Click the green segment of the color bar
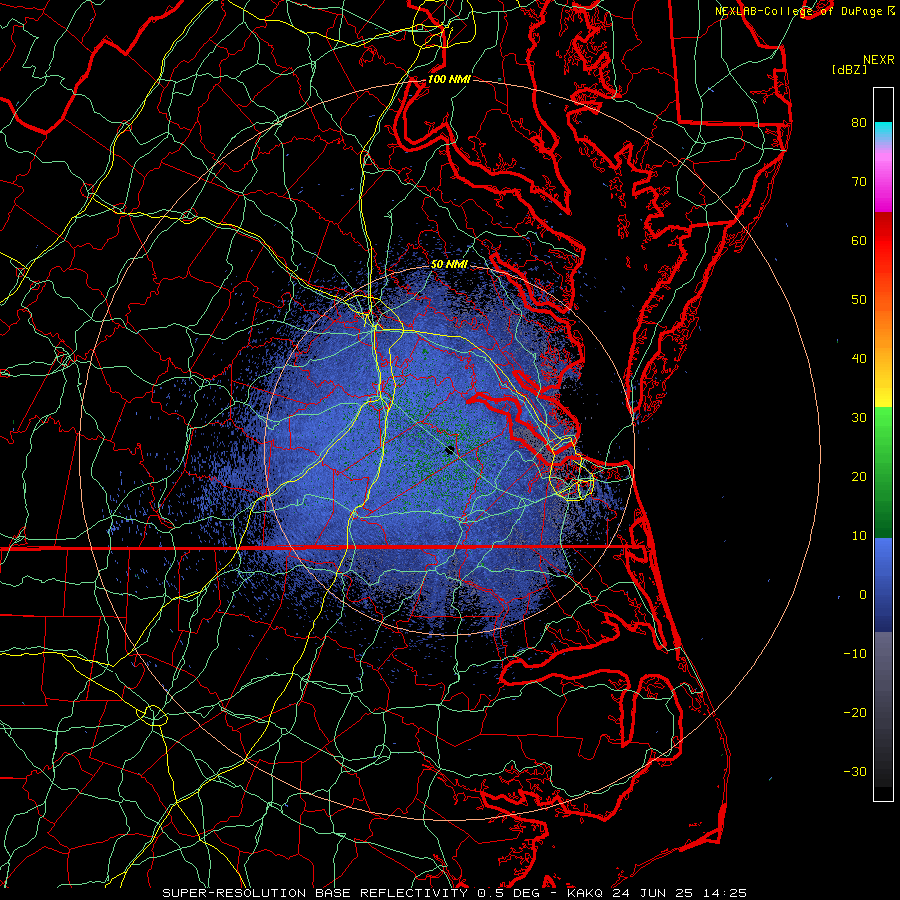 coord(883,472)
